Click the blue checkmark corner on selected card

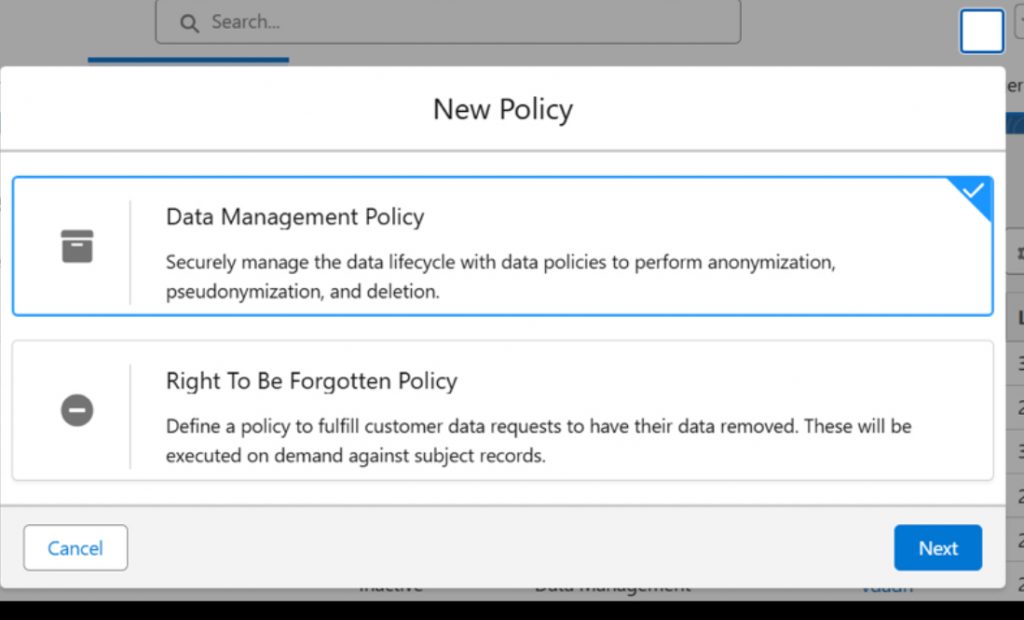[x=975, y=193]
